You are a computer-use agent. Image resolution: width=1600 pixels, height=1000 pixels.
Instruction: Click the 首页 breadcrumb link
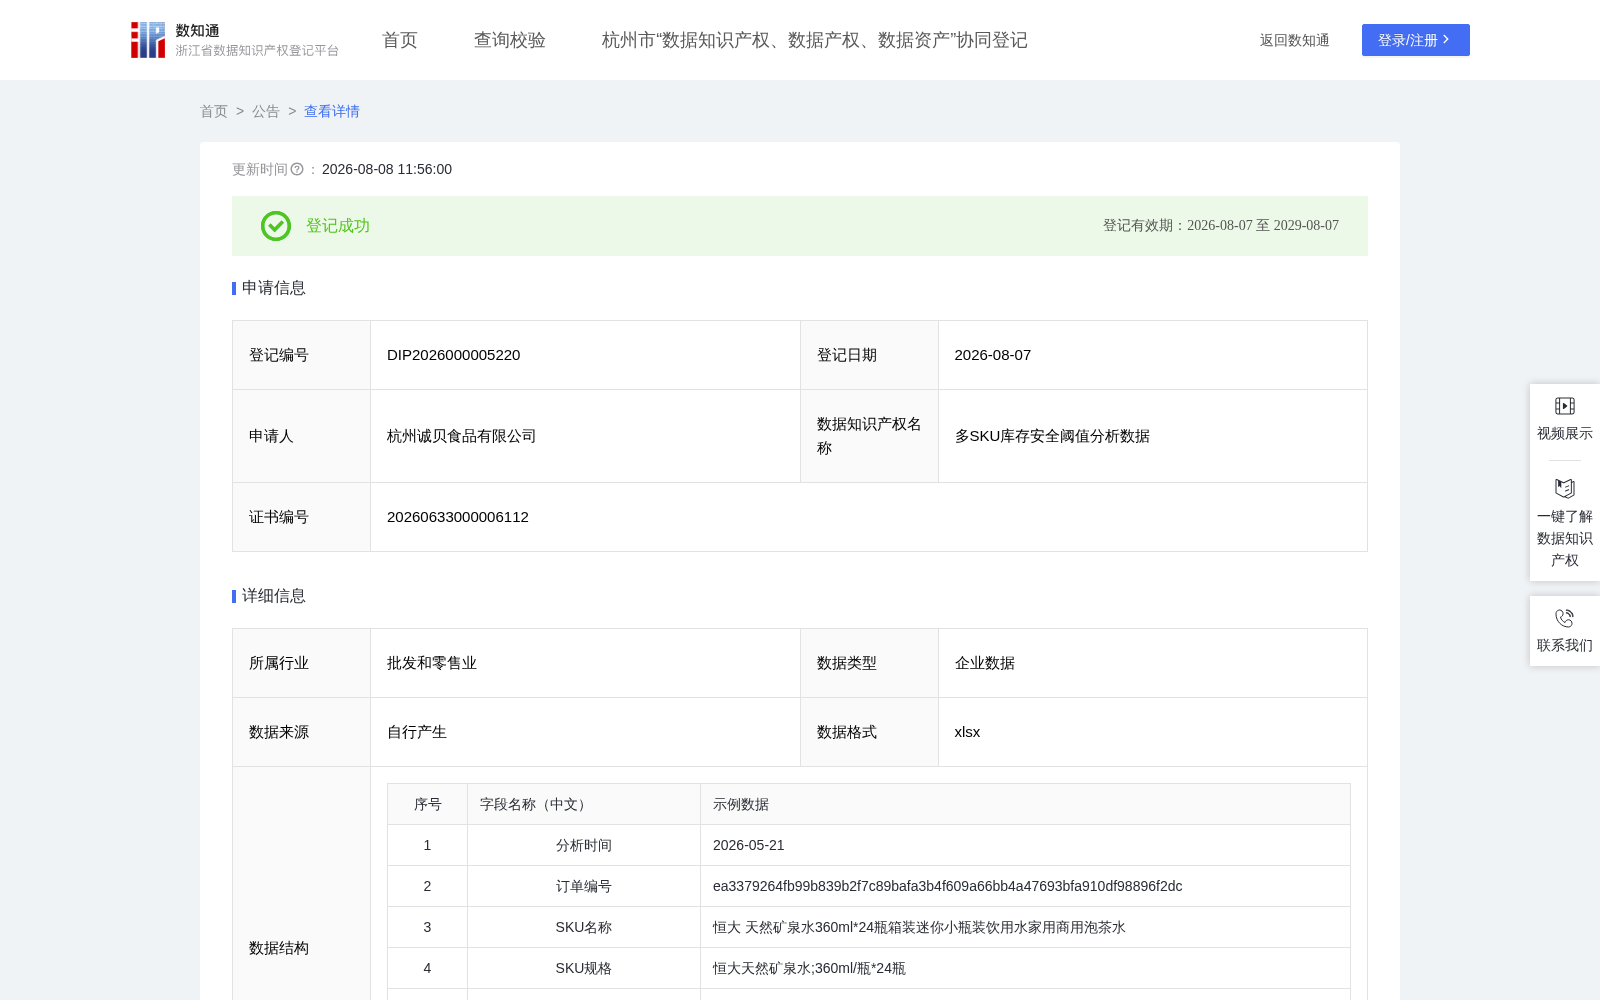point(214,111)
